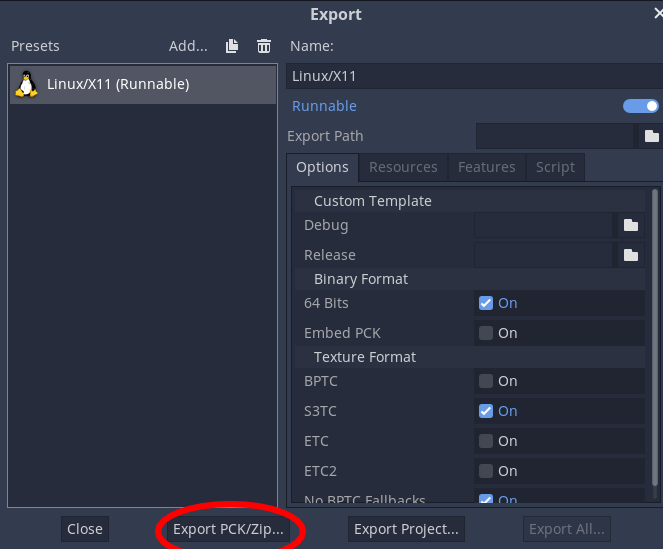Toggle the Runnable switch off
The image size is (663, 549).
[640, 106]
